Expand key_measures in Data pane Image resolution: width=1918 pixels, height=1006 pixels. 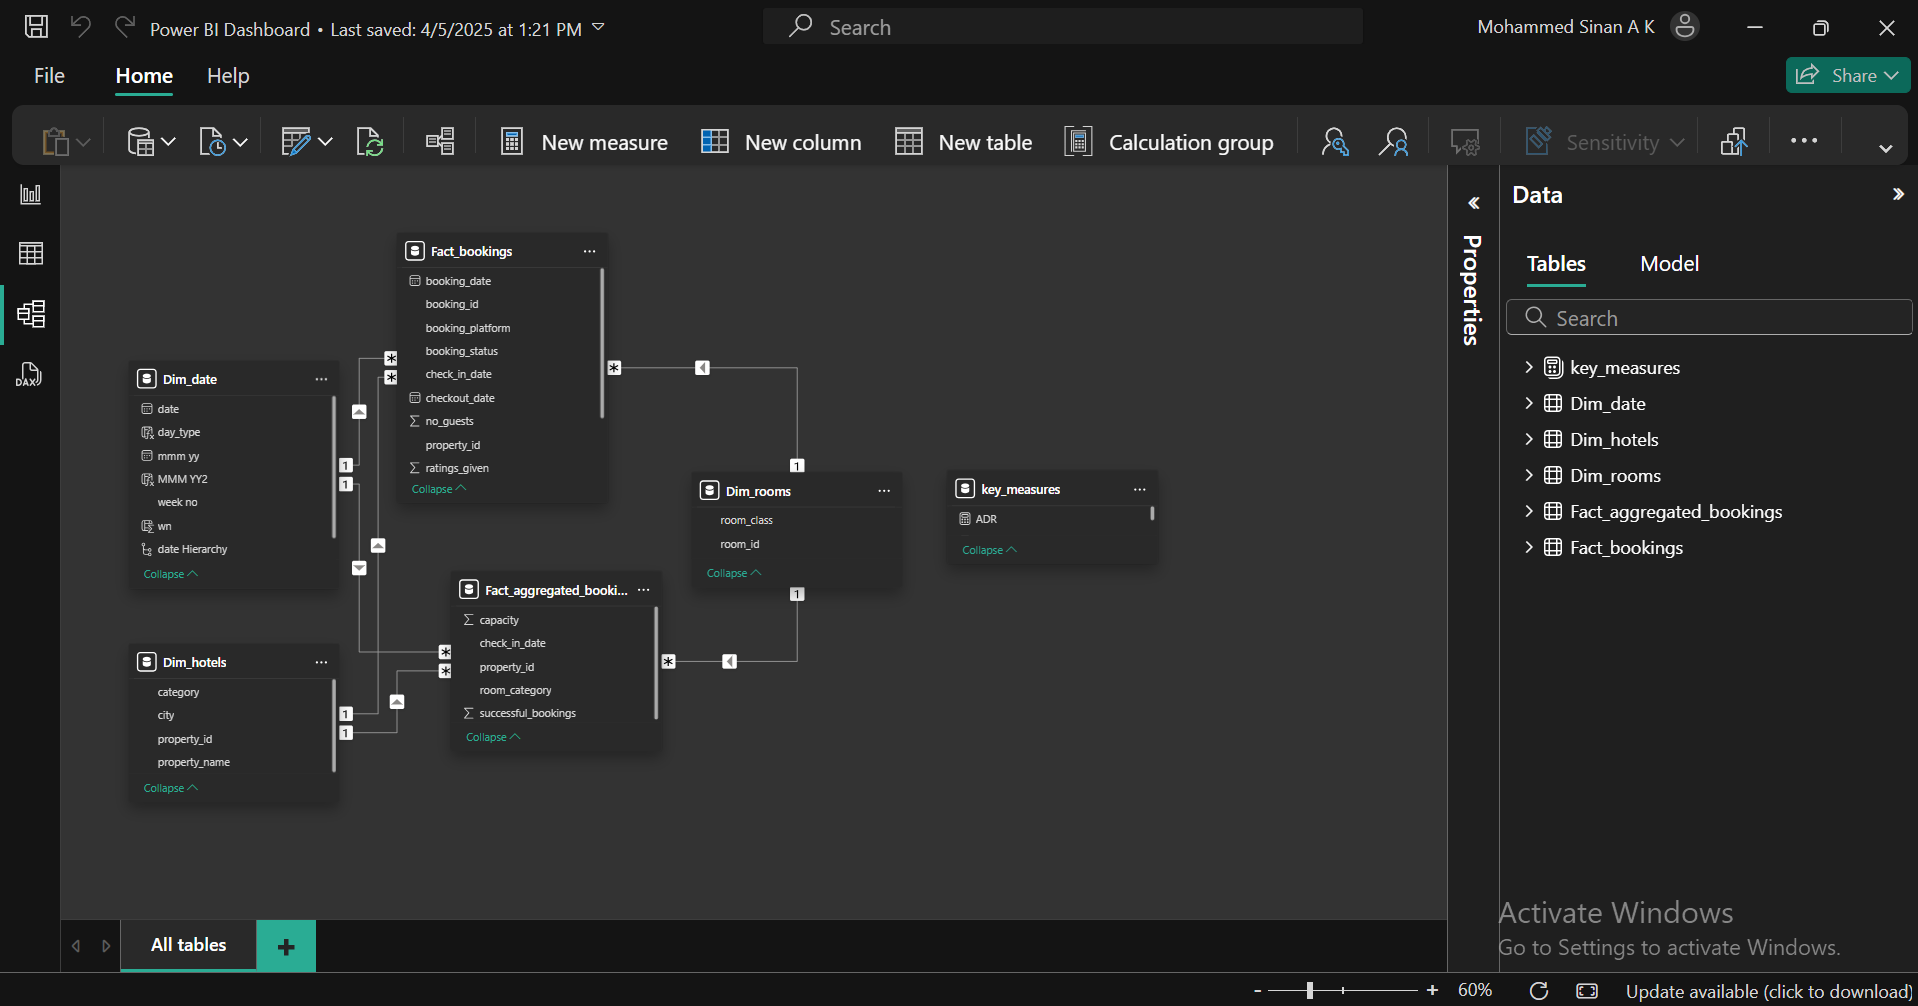1529,367
